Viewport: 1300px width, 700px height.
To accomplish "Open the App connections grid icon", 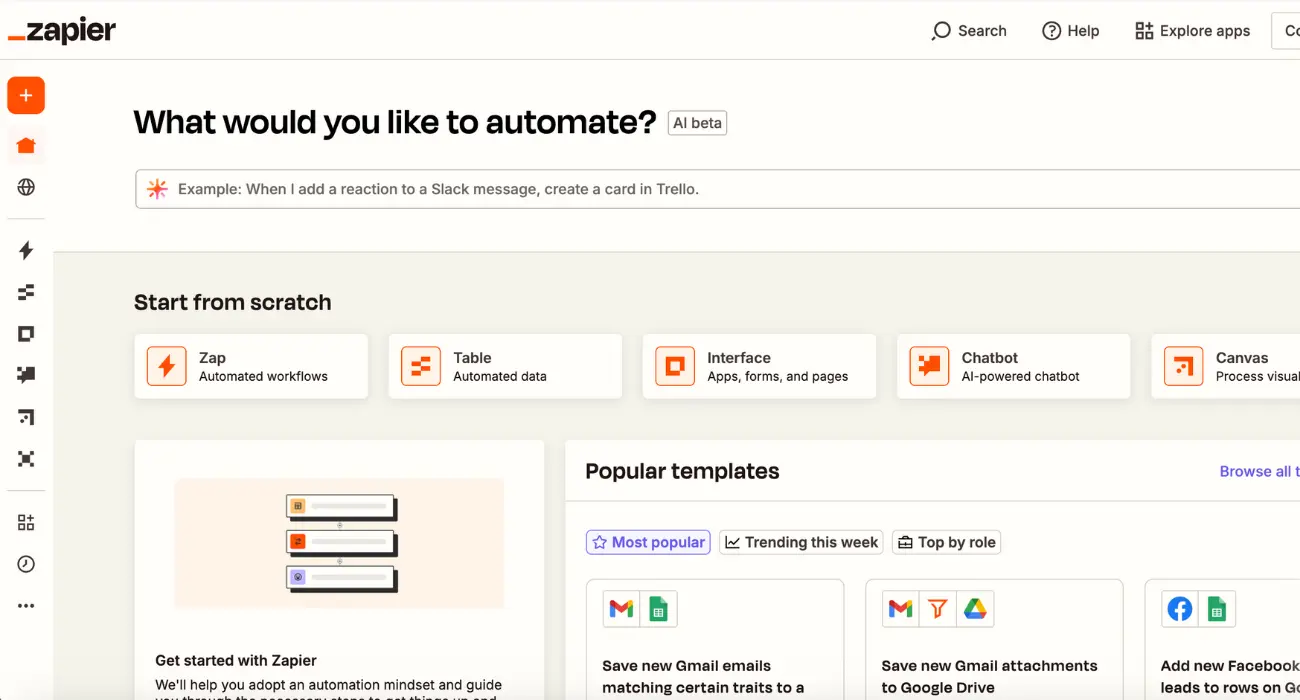I will 26,521.
